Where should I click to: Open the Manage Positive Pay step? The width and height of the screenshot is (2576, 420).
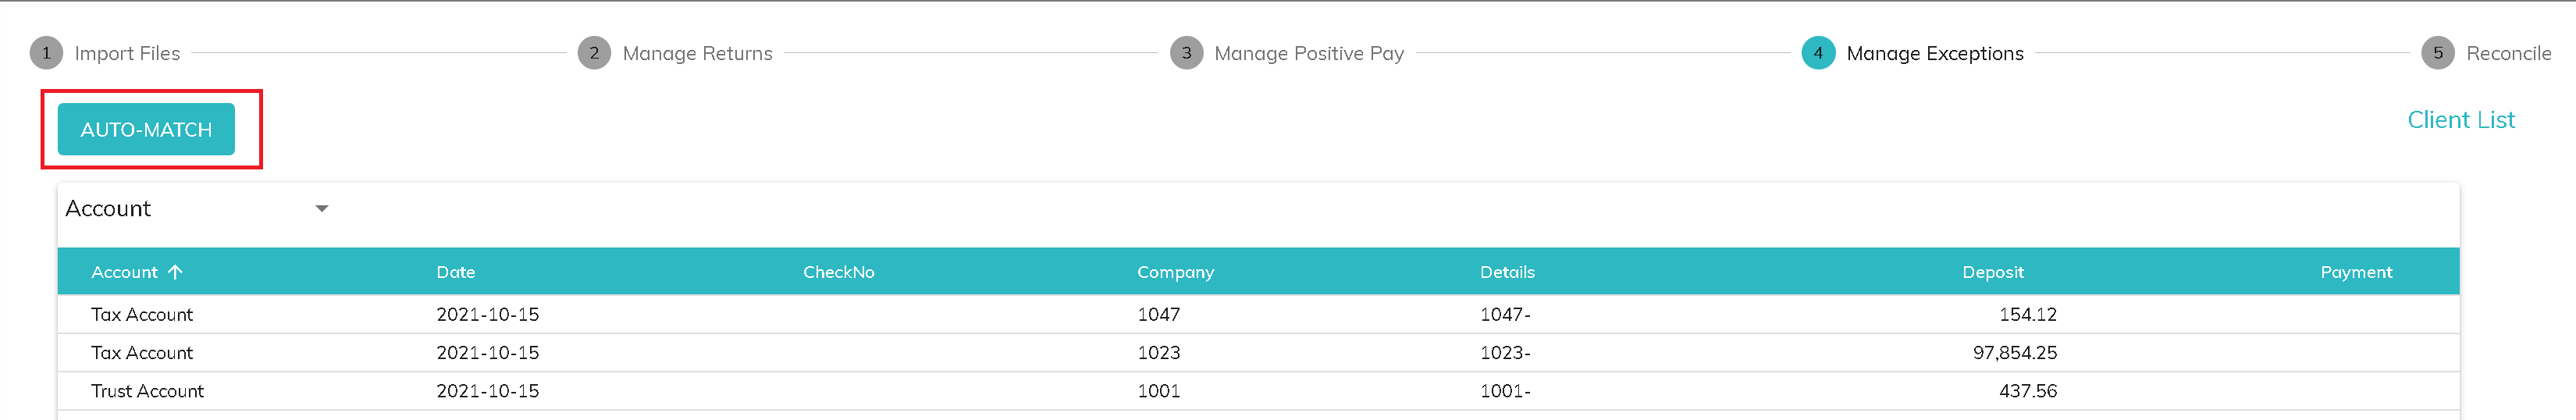[x=1308, y=53]
